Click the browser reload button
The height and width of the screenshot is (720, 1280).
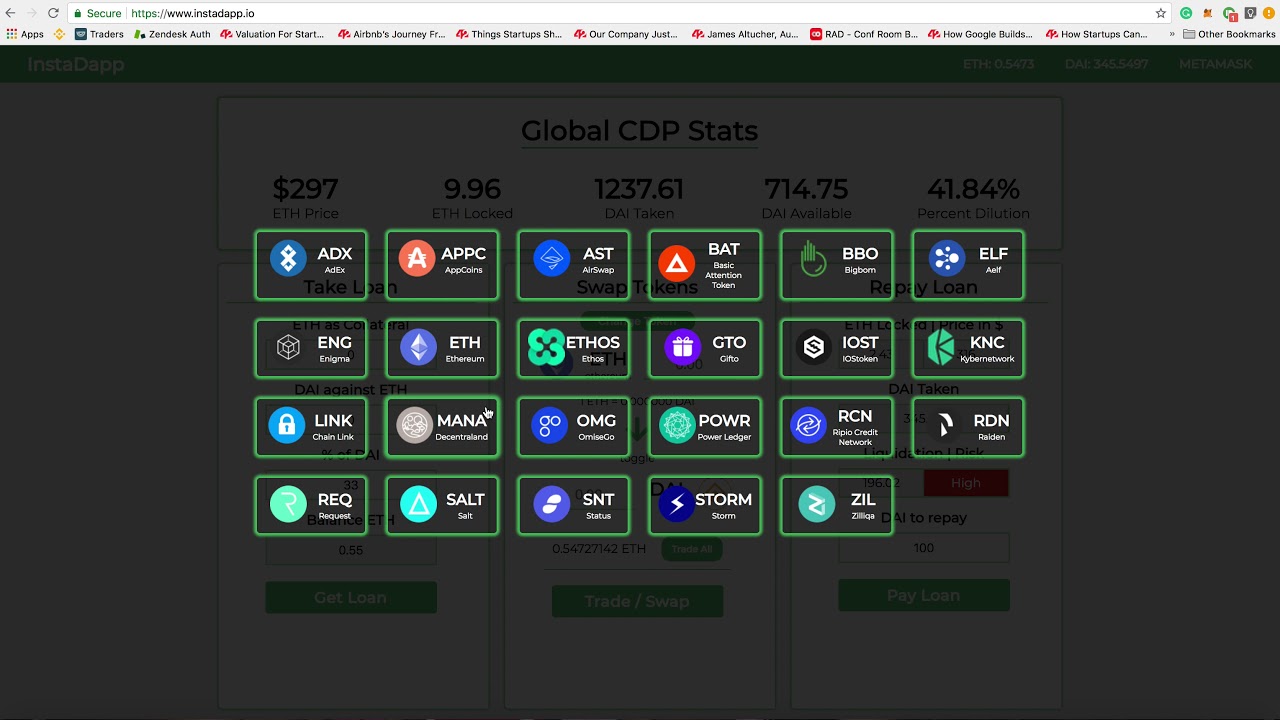(53, 13)
